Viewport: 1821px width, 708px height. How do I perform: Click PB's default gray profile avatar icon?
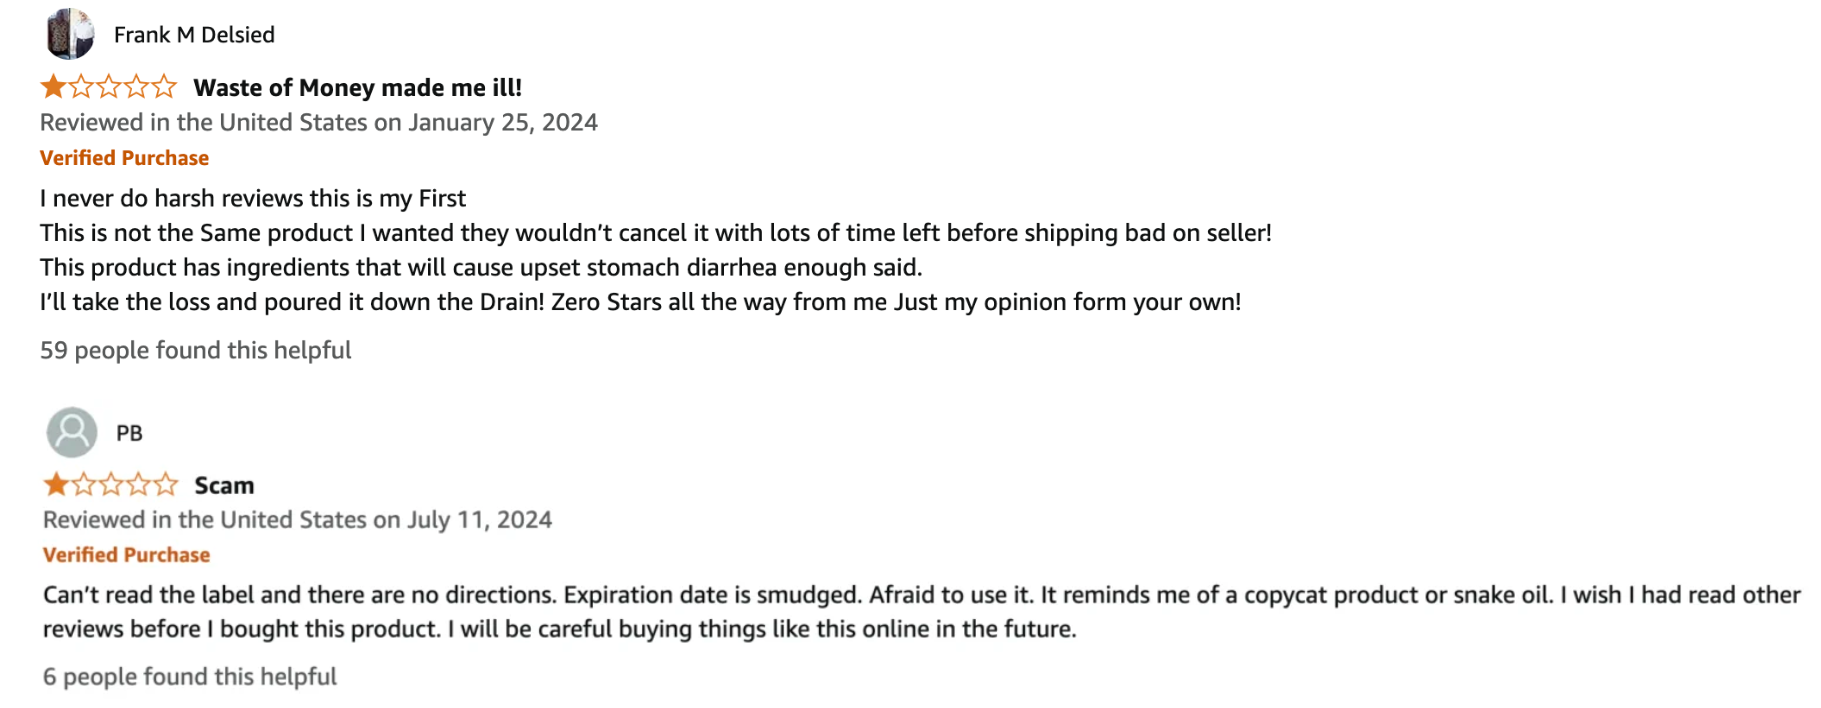72,432
